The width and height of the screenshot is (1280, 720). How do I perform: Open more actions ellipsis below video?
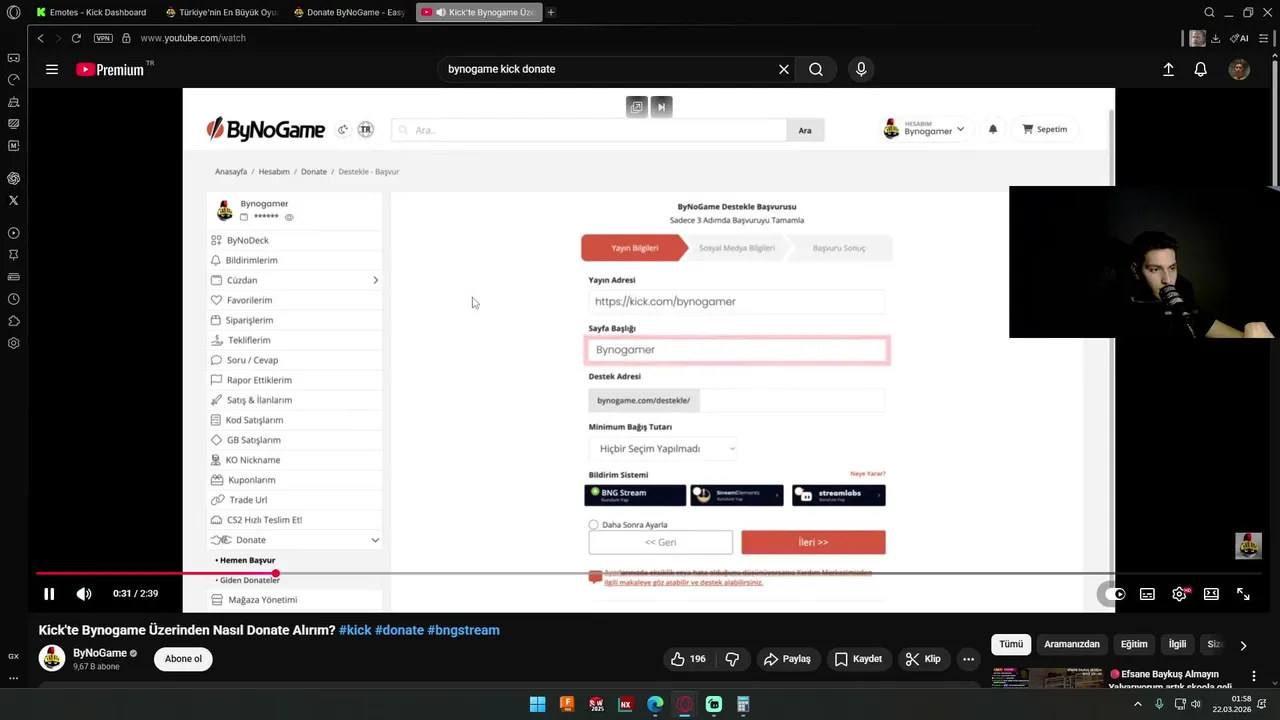pyautogui.click(x=968, y=659)
